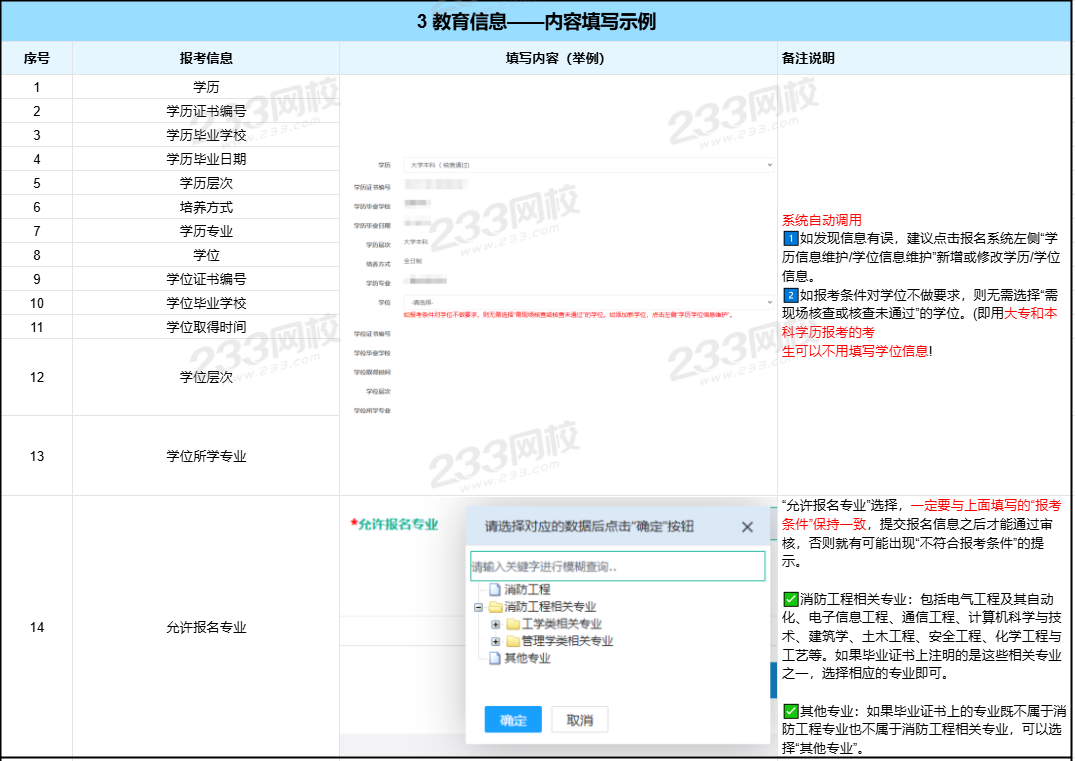
Task: Select the 管理学类相关专业 folder
Action: click(x=567, y=641)
